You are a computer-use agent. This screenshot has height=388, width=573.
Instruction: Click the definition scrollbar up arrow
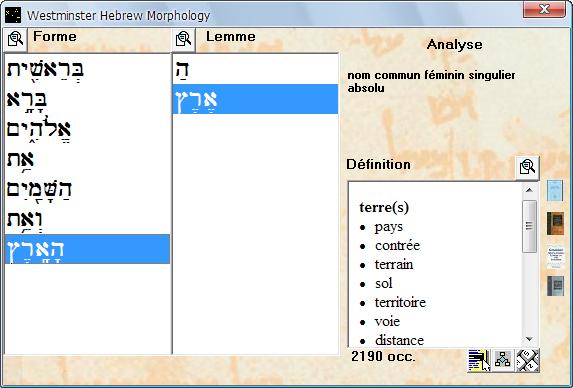(529, 190)
